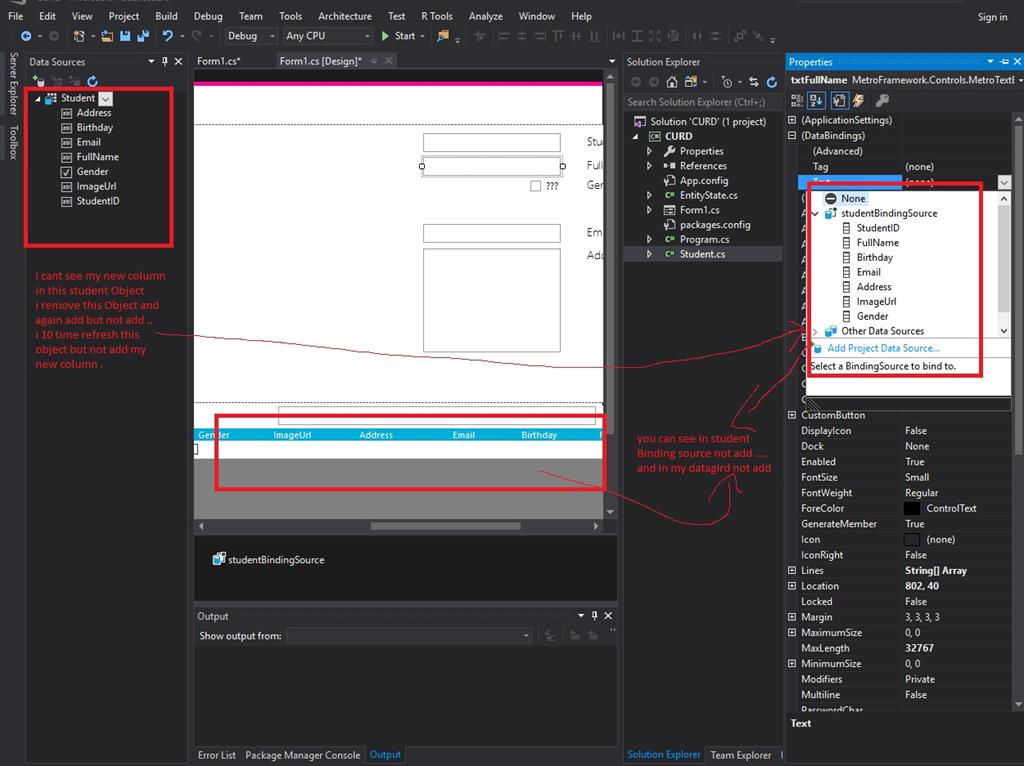This screenshot has height=766, width=1024.
Task: Collapse the studentBindingSource tree node
Action: pyautogui.click(x=815, y=214)
